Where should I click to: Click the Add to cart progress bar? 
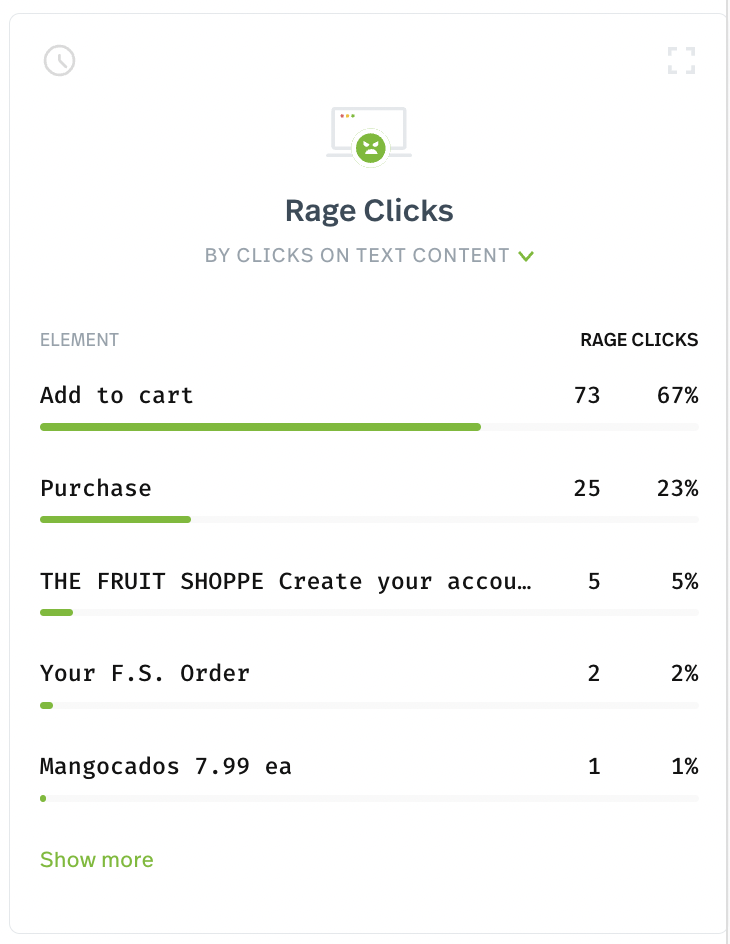tap(369, 427)
